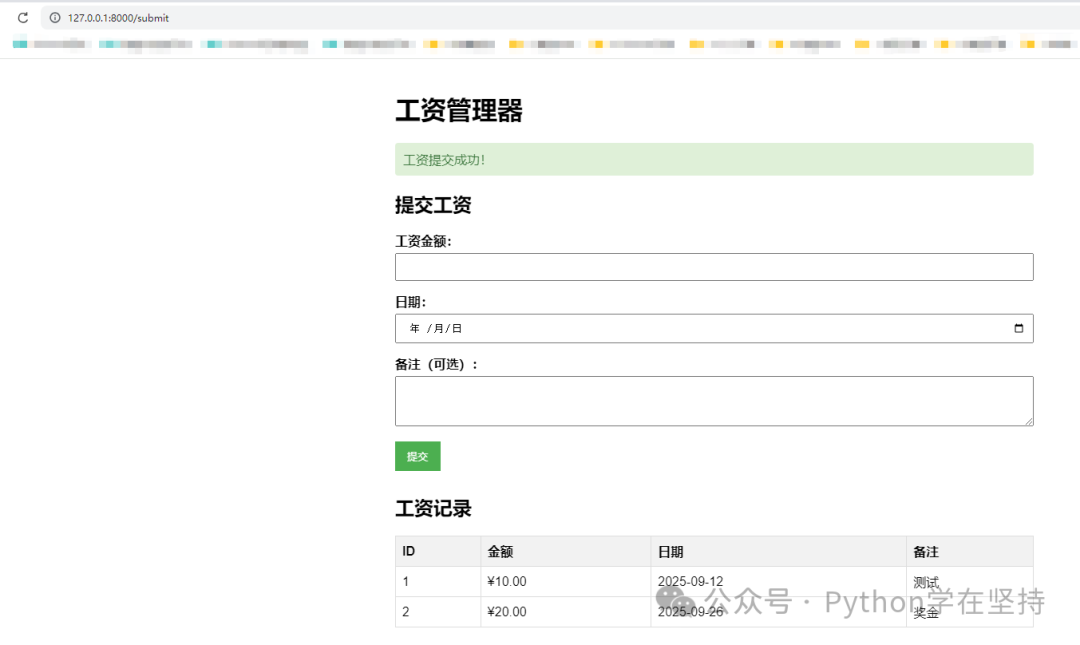Click the ID column header
1080x645 pixels.
coord(438,551)
